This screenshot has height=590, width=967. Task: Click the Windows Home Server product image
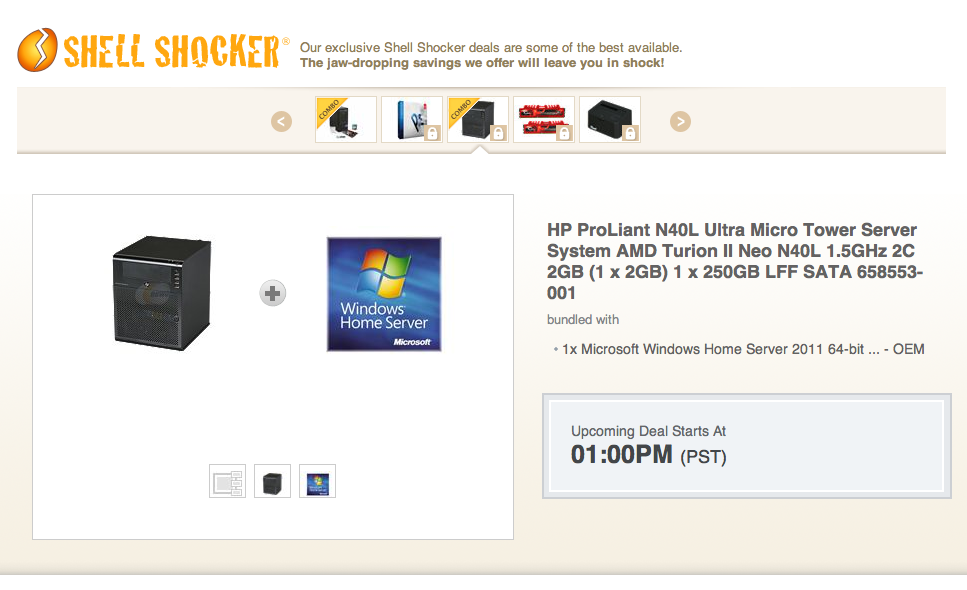pos(384,294)
